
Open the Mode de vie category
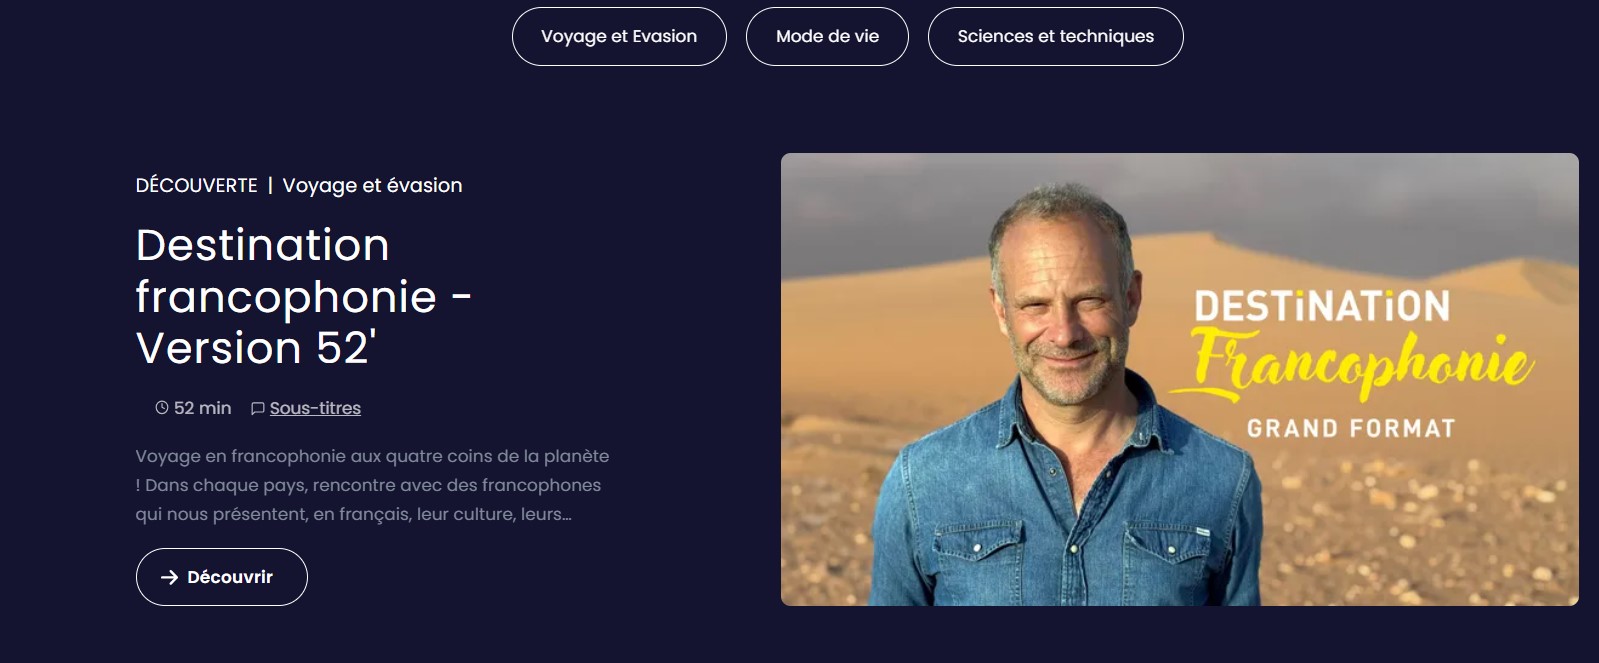(827, 37)
